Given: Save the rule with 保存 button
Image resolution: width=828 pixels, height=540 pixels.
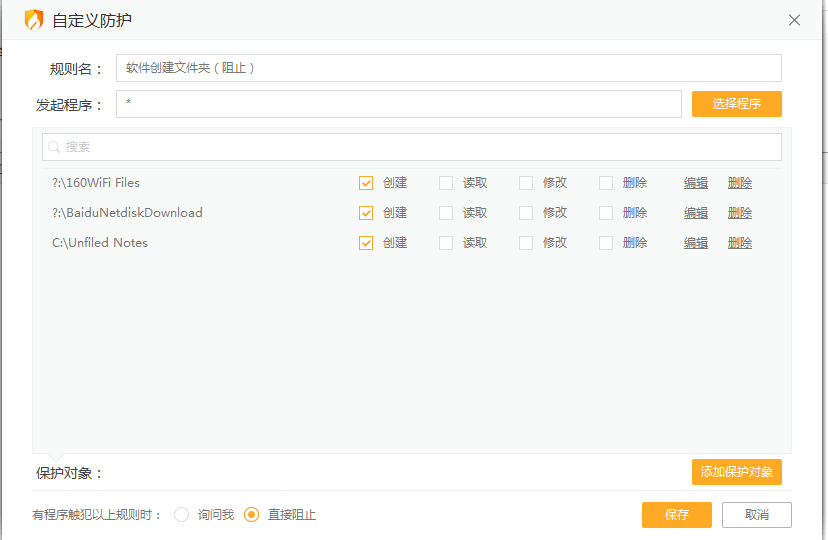Looking at the screenshot, I should pyautogui.click(x=677, y=515).
